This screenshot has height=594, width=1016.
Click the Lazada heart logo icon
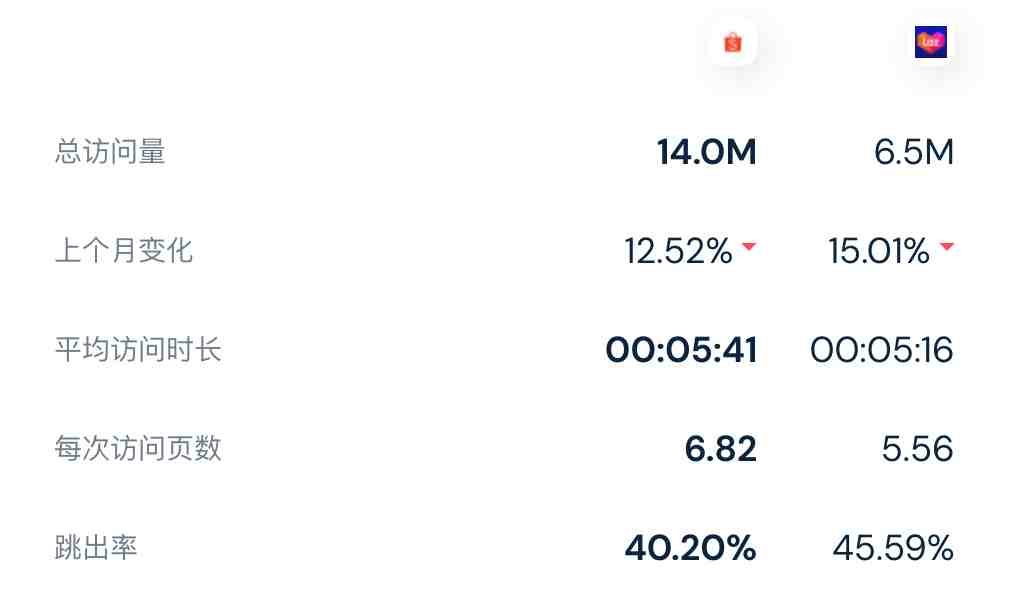(x=930, y=42)
